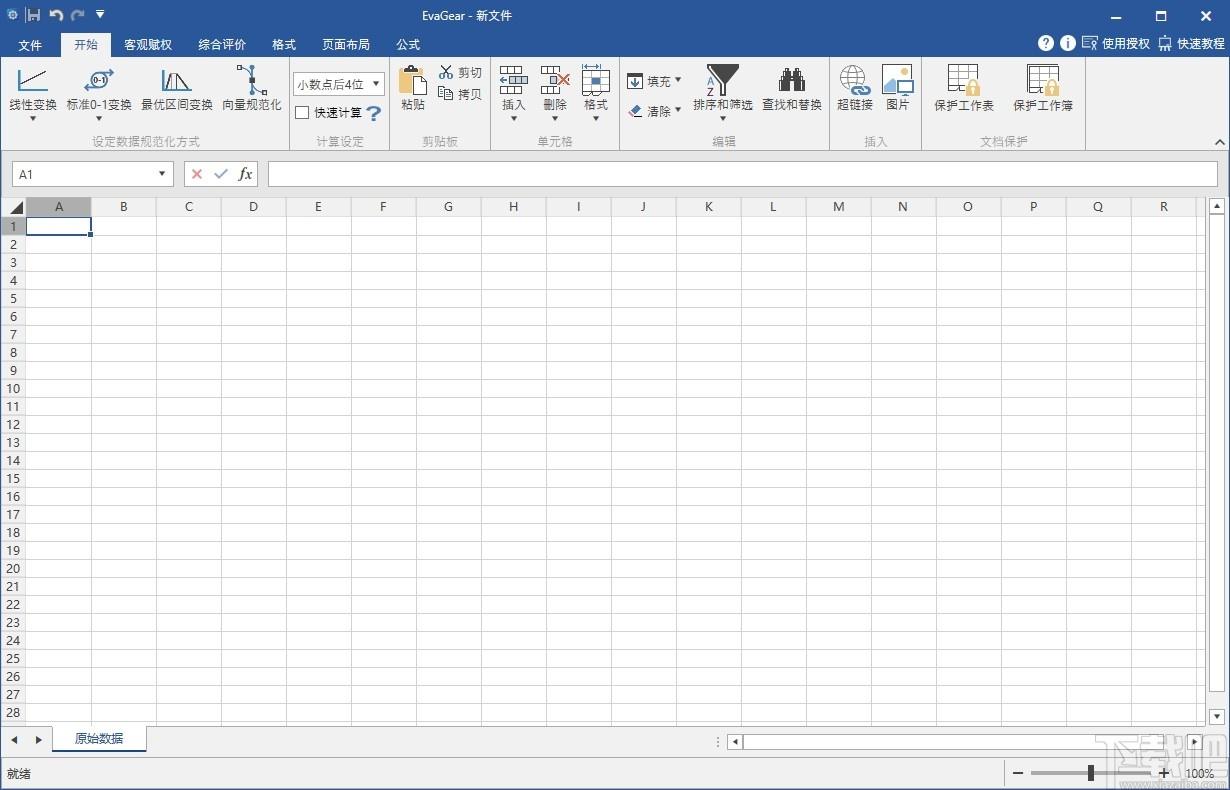Expand the A1 name box dropdown
The image size is (1230, 790).
[162, 174]
